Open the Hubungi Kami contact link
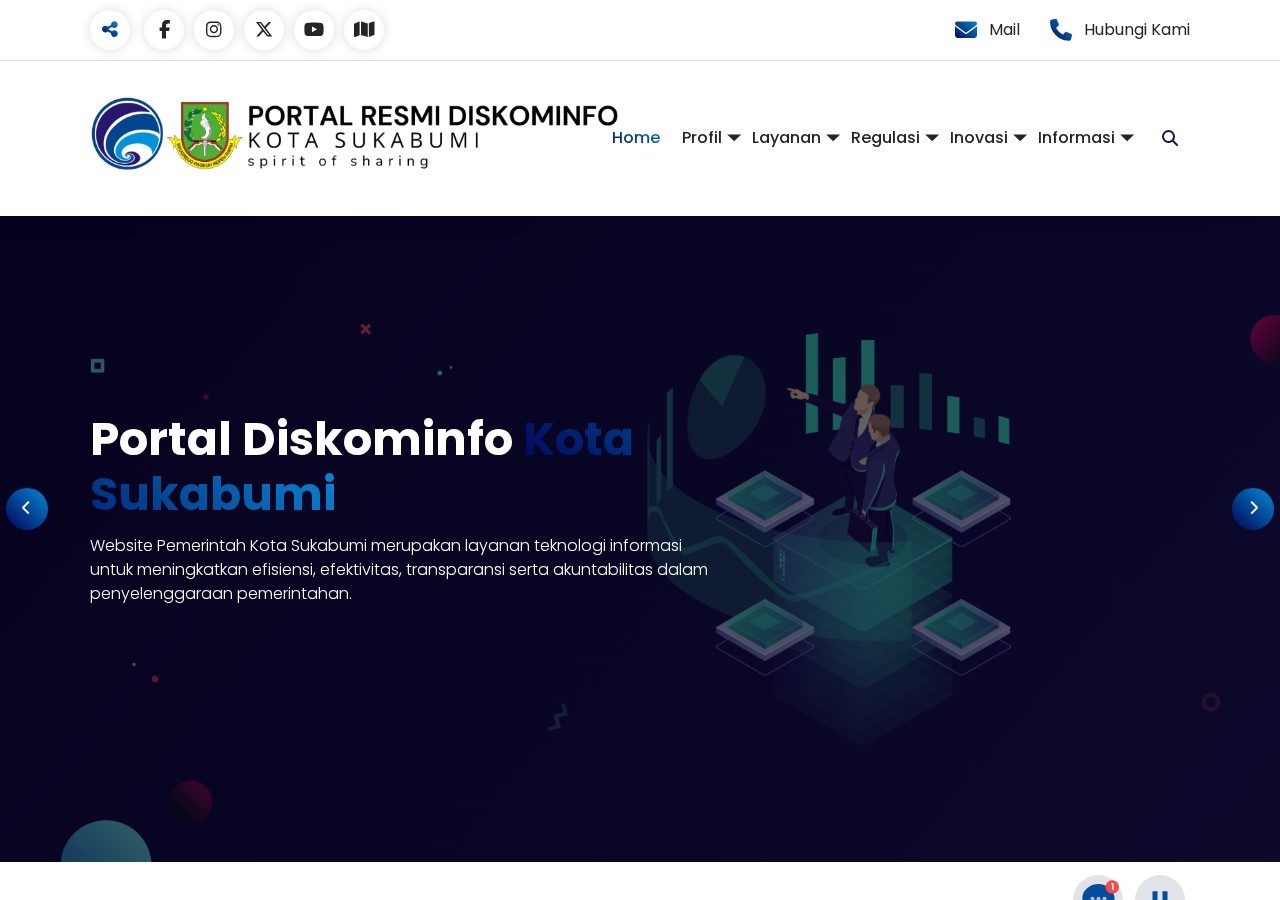 click(1120, 30)
